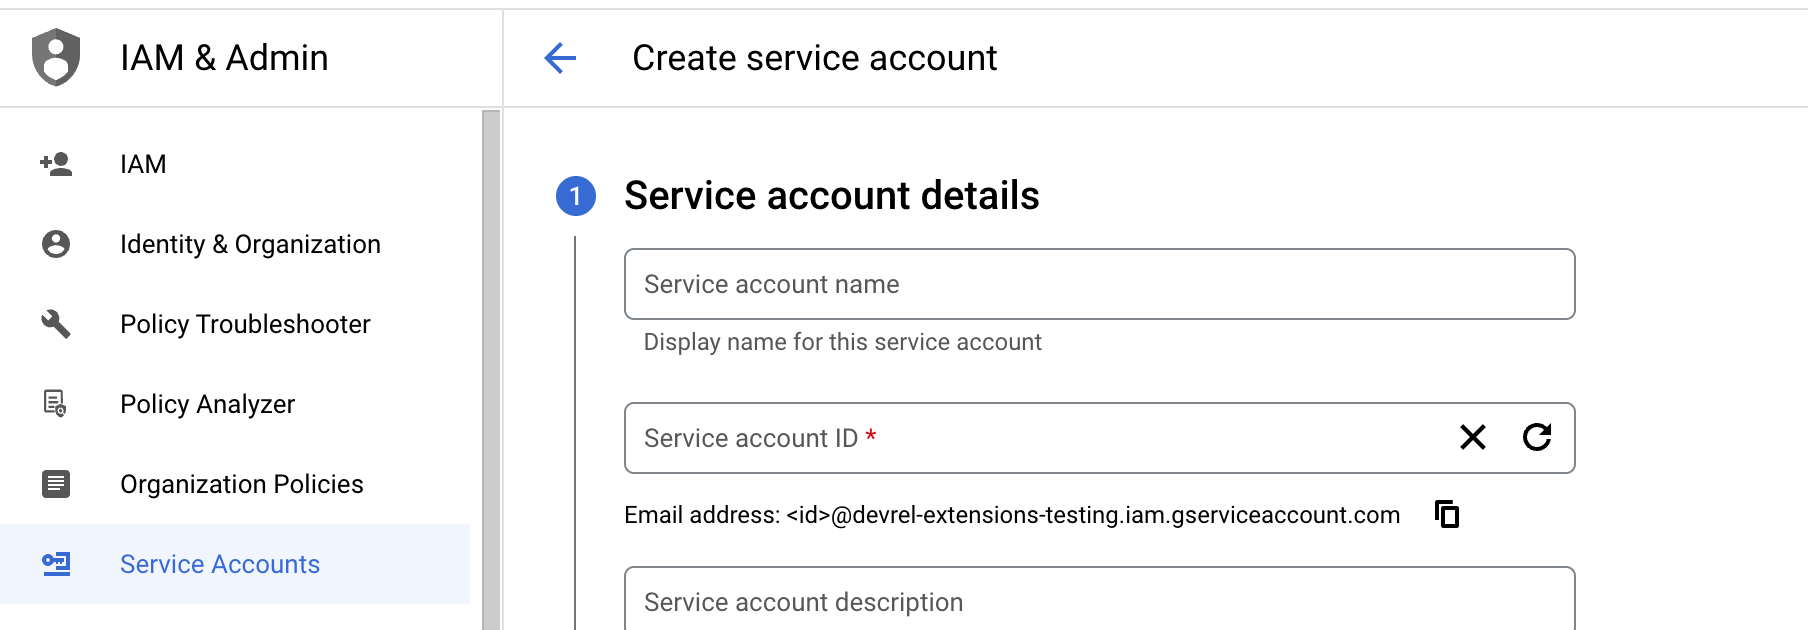Open Identity & Organization page
The image size is (1808, 630).
pyautogui.click(x=250, y=244)
